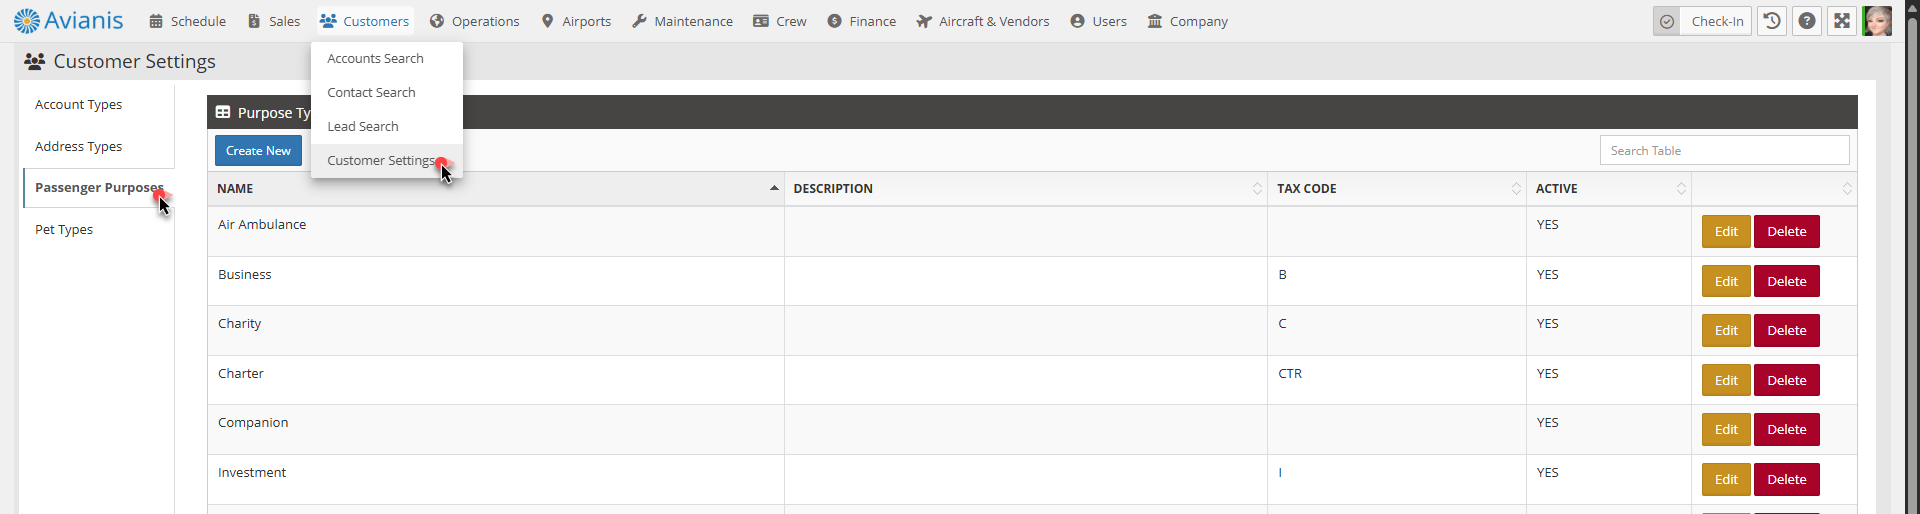1920x514 pixels.
Task: Select Accounts Search from dropdown
Action: (x=375, y=58)
